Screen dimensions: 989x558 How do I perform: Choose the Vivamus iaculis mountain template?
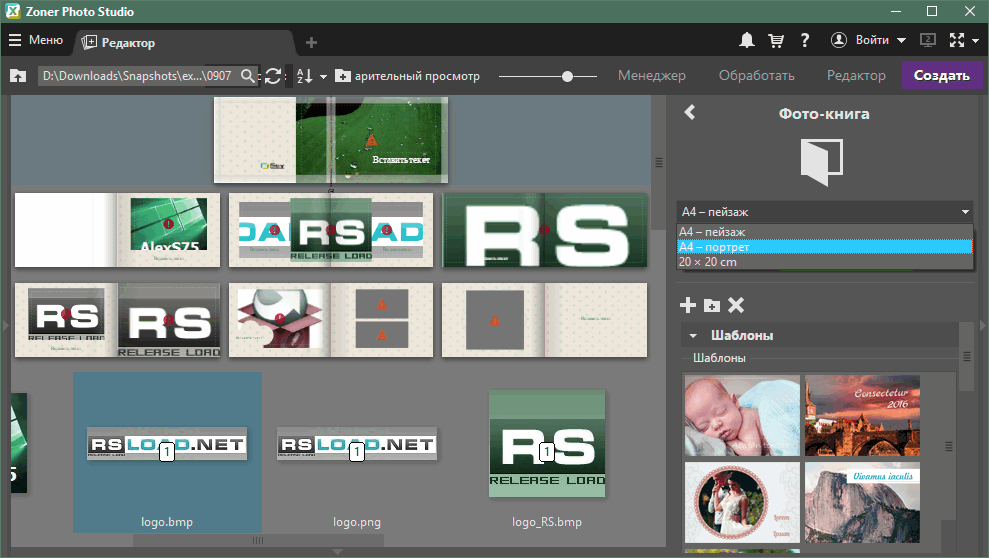[862, 503]
